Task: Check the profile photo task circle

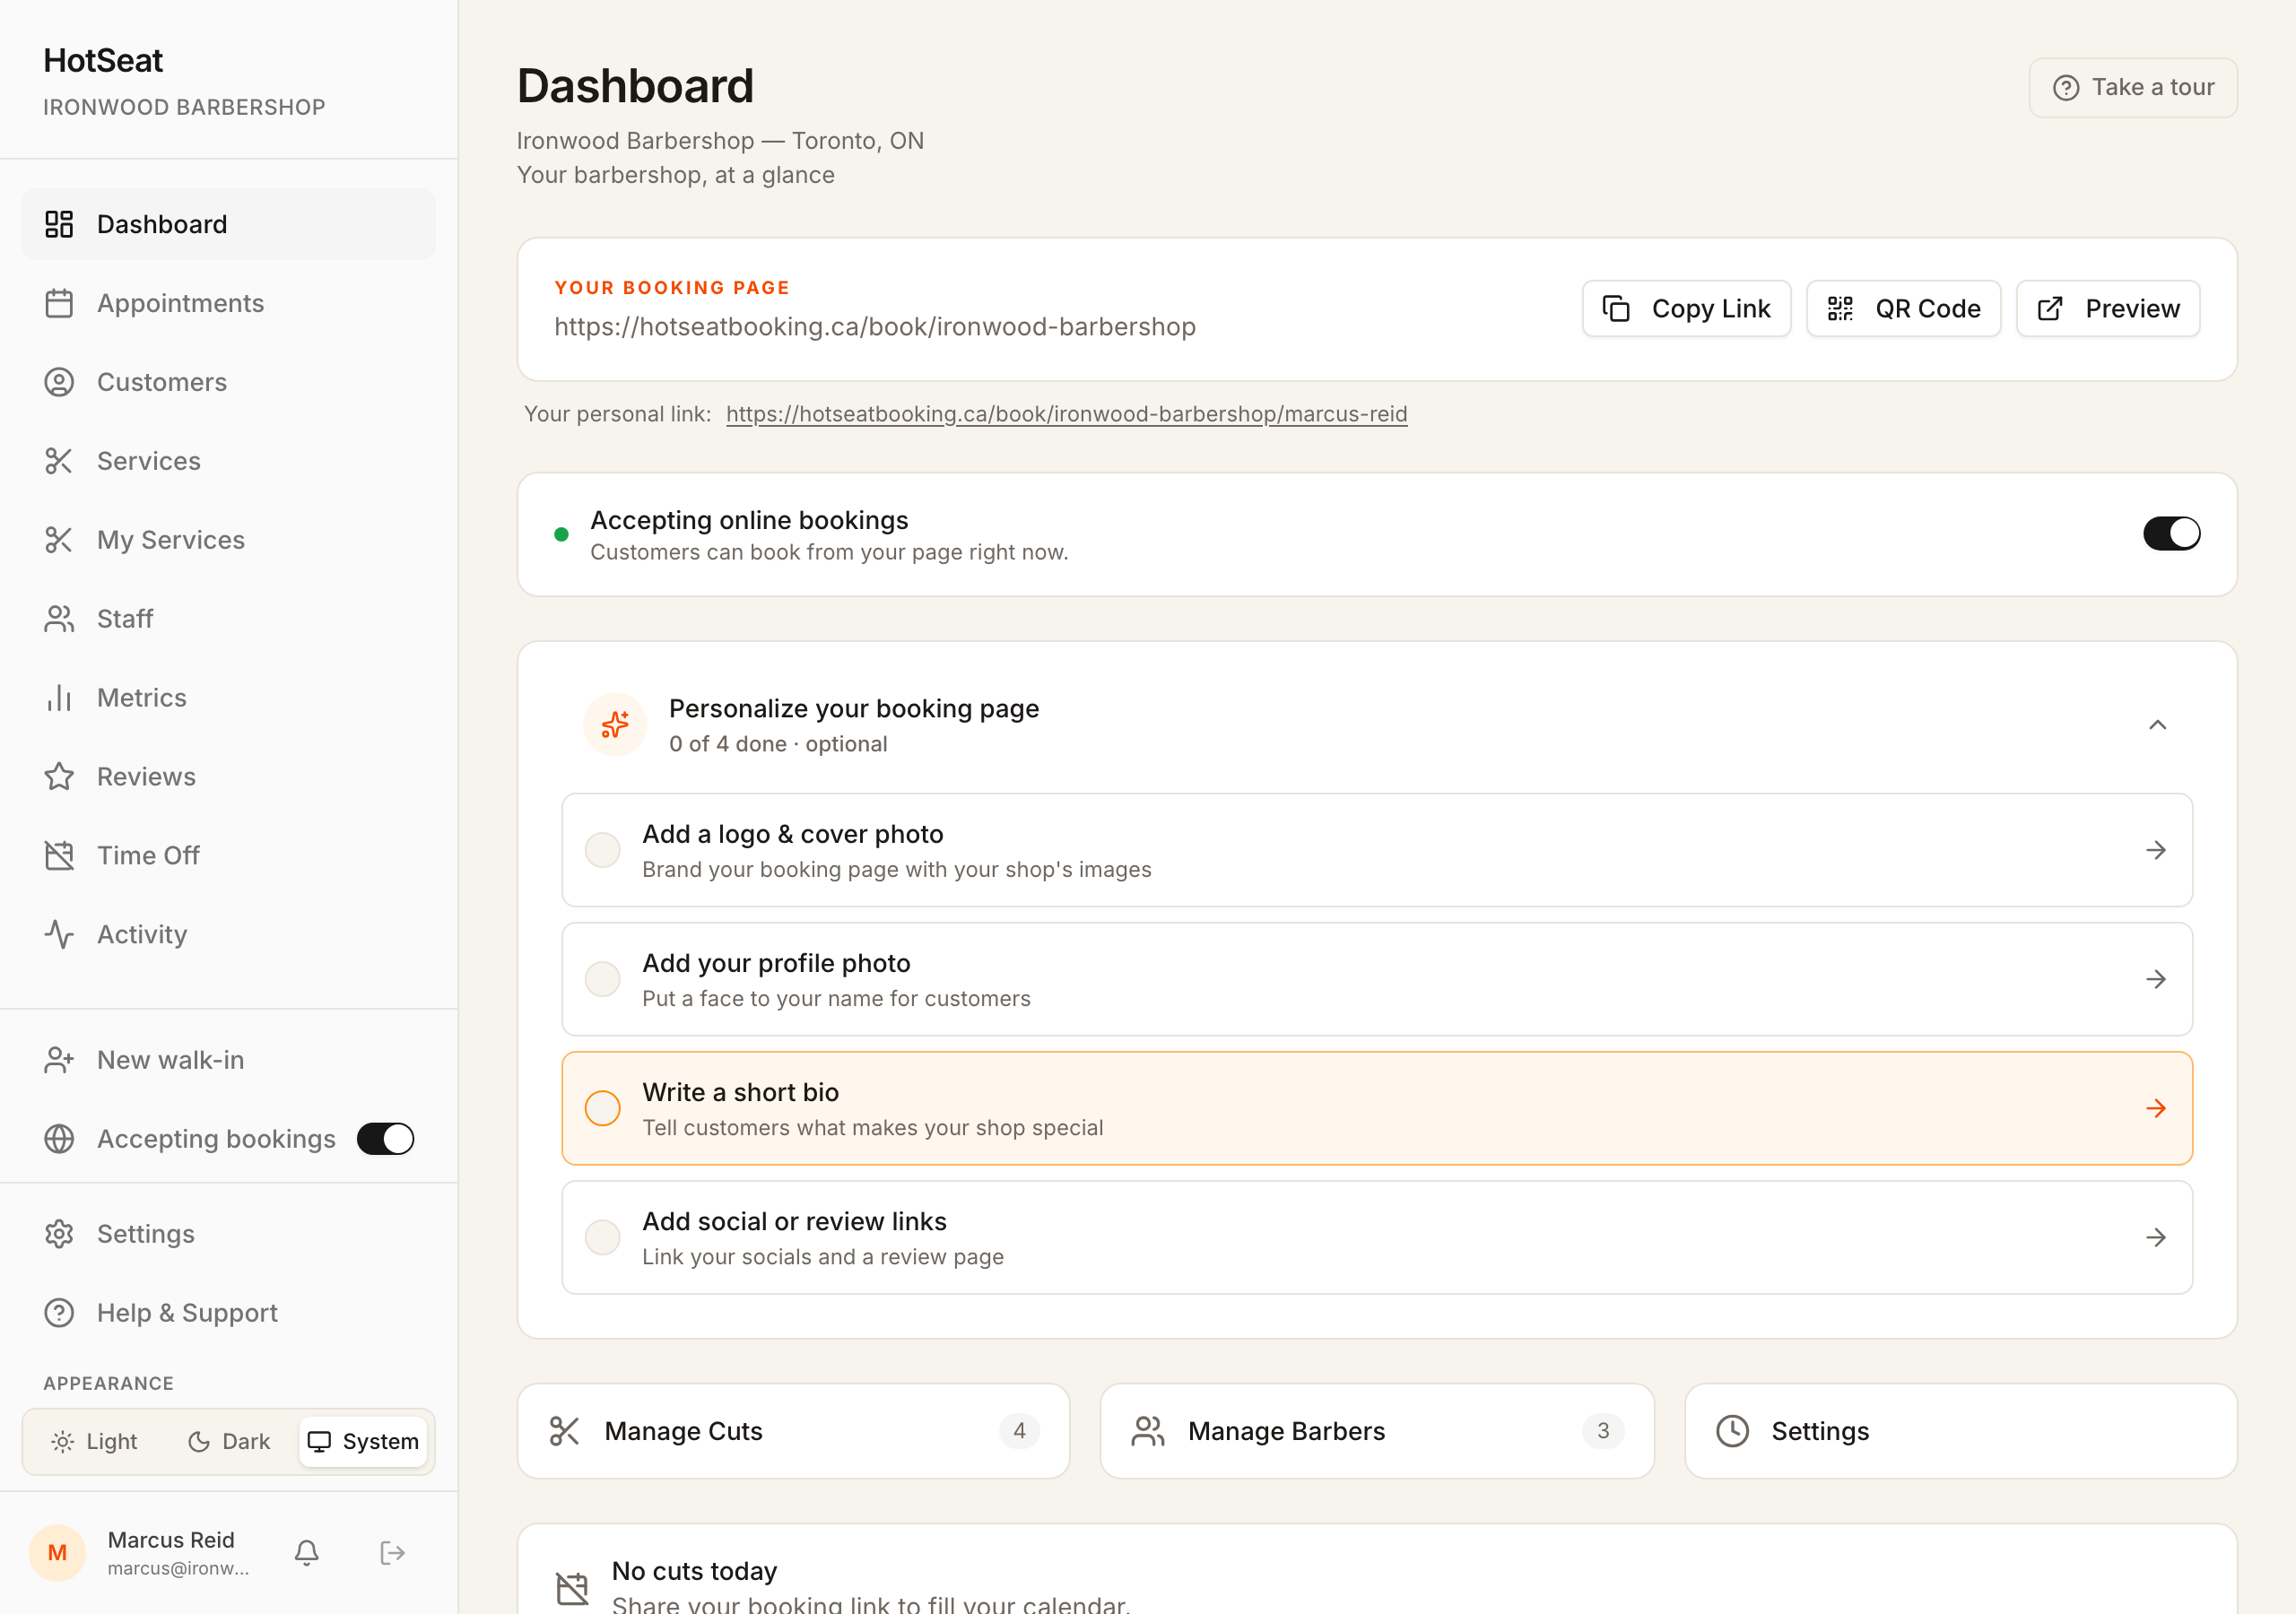Action: (602, 980)
